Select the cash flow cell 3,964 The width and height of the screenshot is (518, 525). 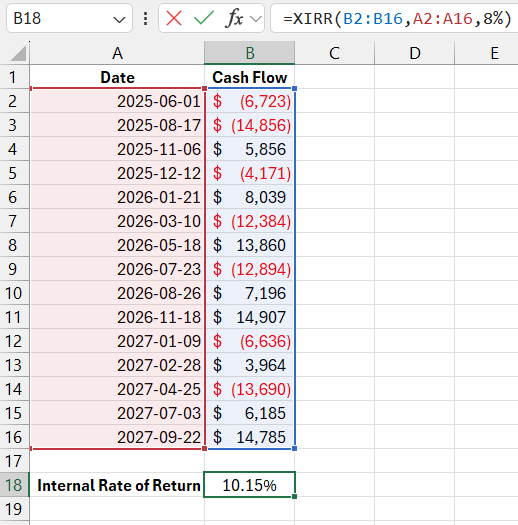tap(249, 365)
